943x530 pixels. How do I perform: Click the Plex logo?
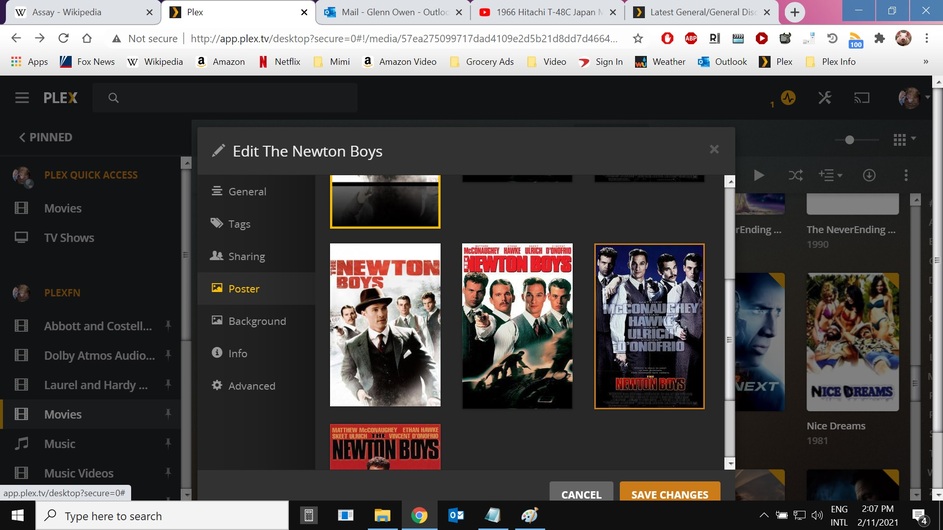[x=60, y=97]
